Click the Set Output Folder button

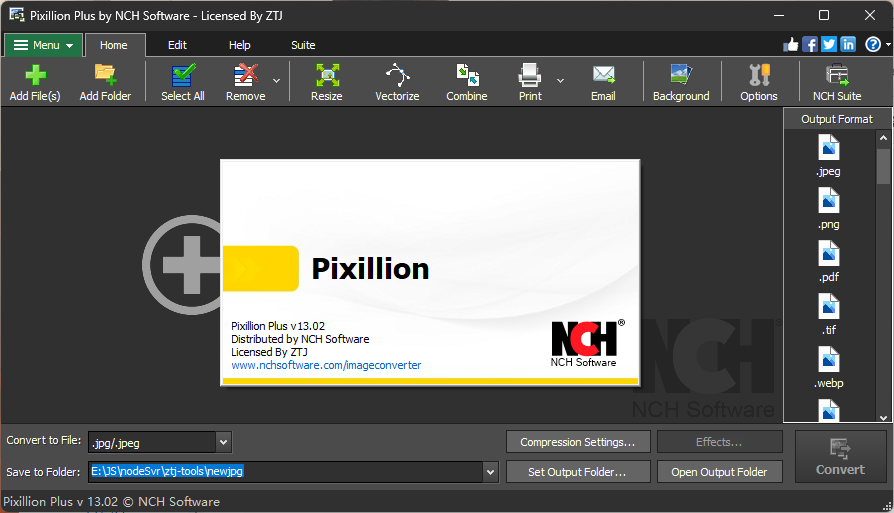(578, 472)
